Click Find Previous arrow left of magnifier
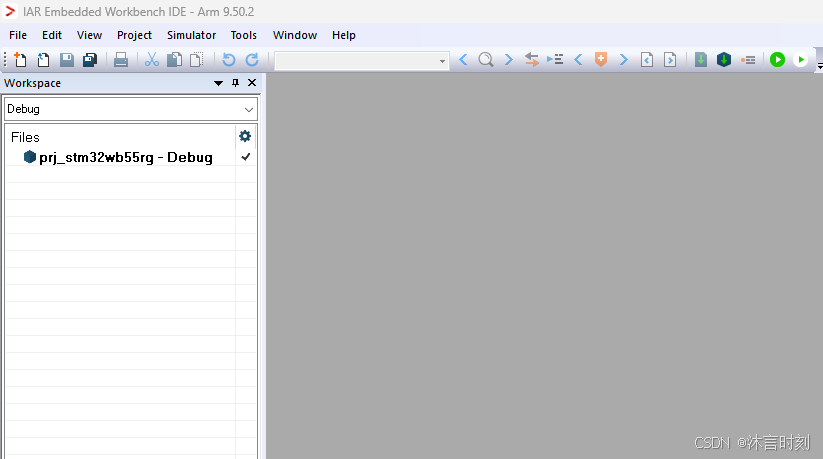The width and height of the screenshot is (823, 459). pyautogui.click(x=463, y=60)
